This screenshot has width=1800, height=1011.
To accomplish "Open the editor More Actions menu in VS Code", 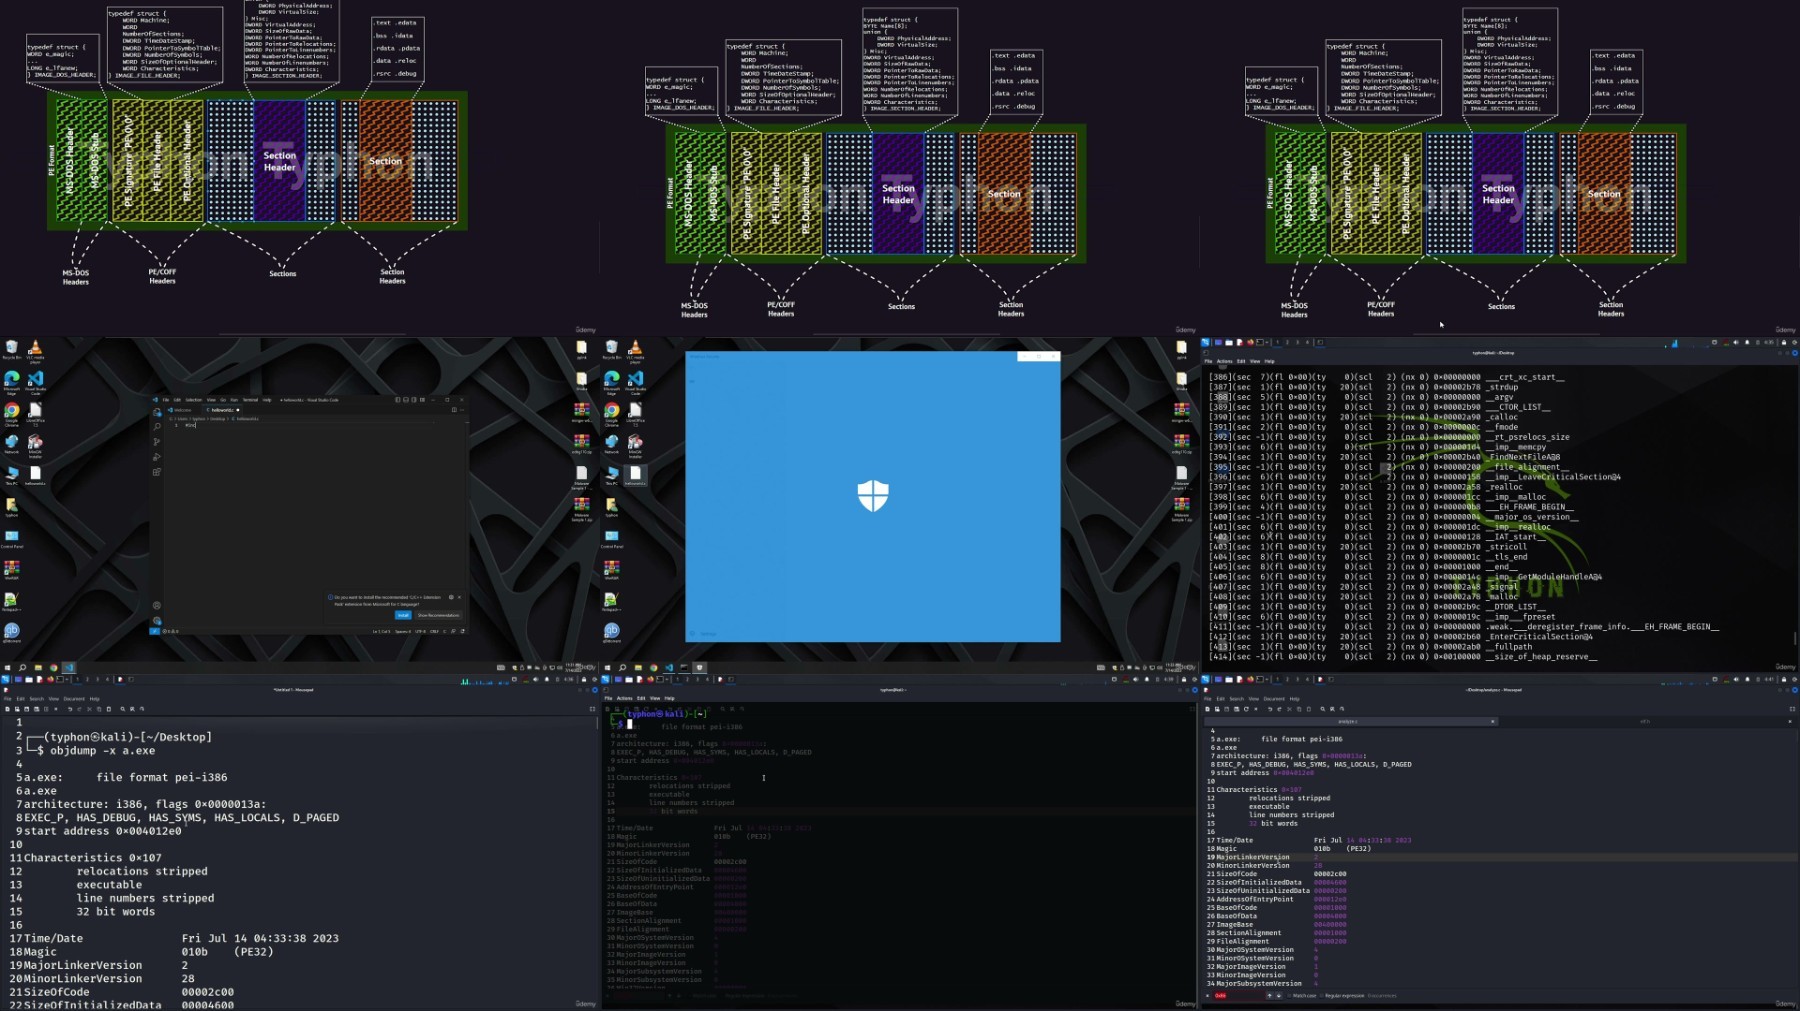I will point(460,410).
